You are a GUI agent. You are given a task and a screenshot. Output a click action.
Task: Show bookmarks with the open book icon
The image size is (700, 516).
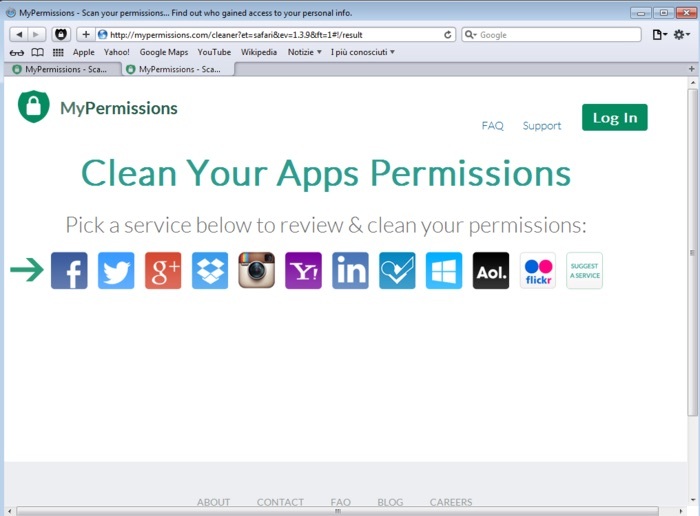pyautogui.click(x=38, y=53)
